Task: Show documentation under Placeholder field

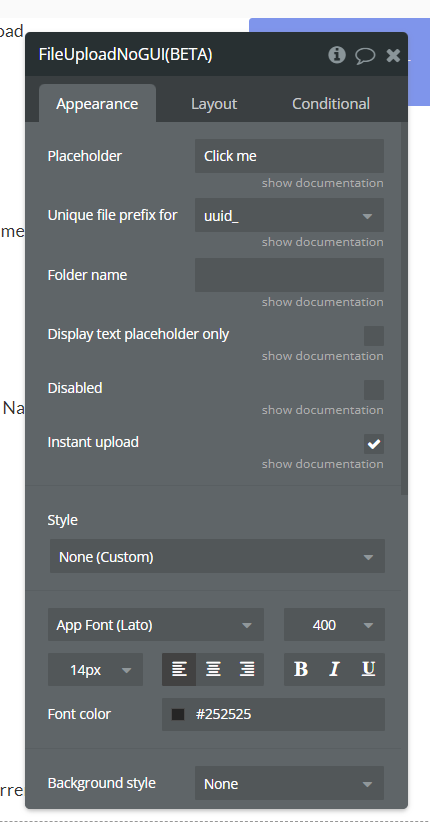Action: [x=322, y=183]
